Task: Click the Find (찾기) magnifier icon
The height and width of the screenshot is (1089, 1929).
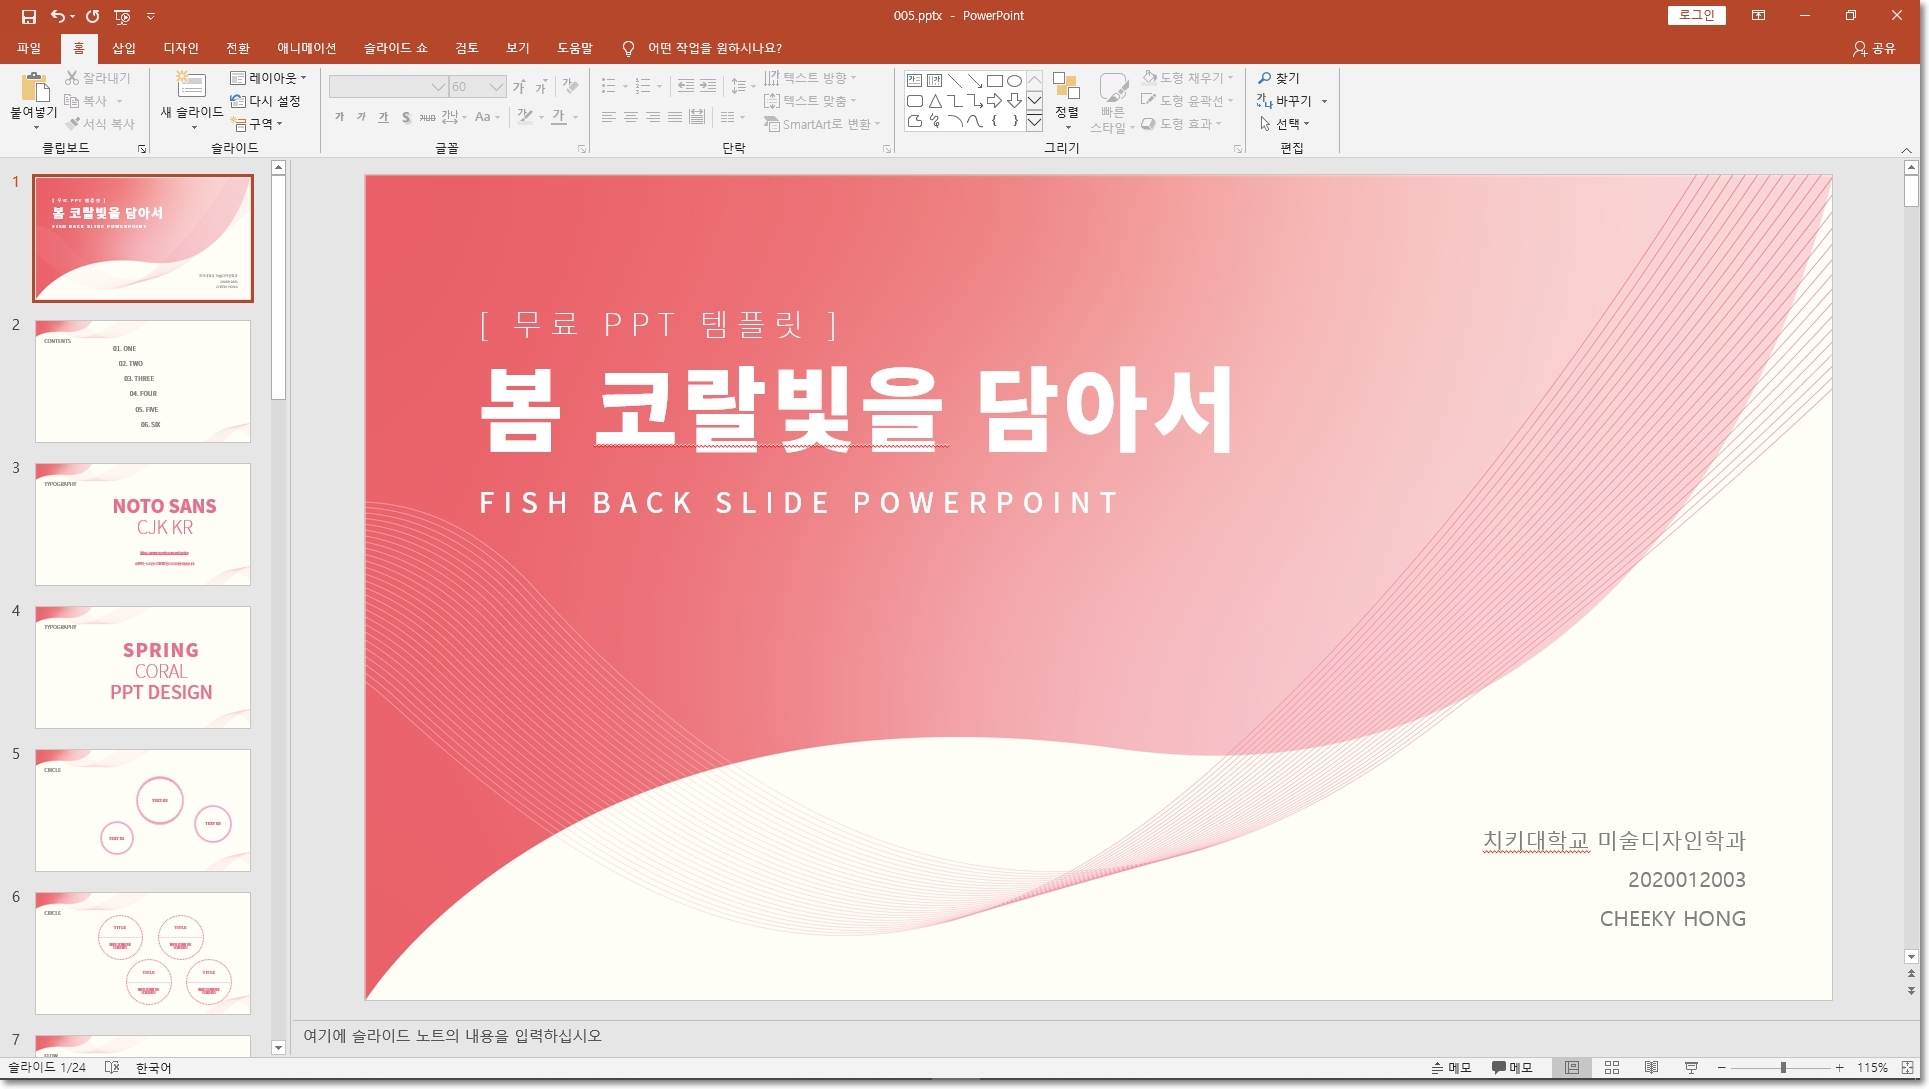Action: [1265, 78]
